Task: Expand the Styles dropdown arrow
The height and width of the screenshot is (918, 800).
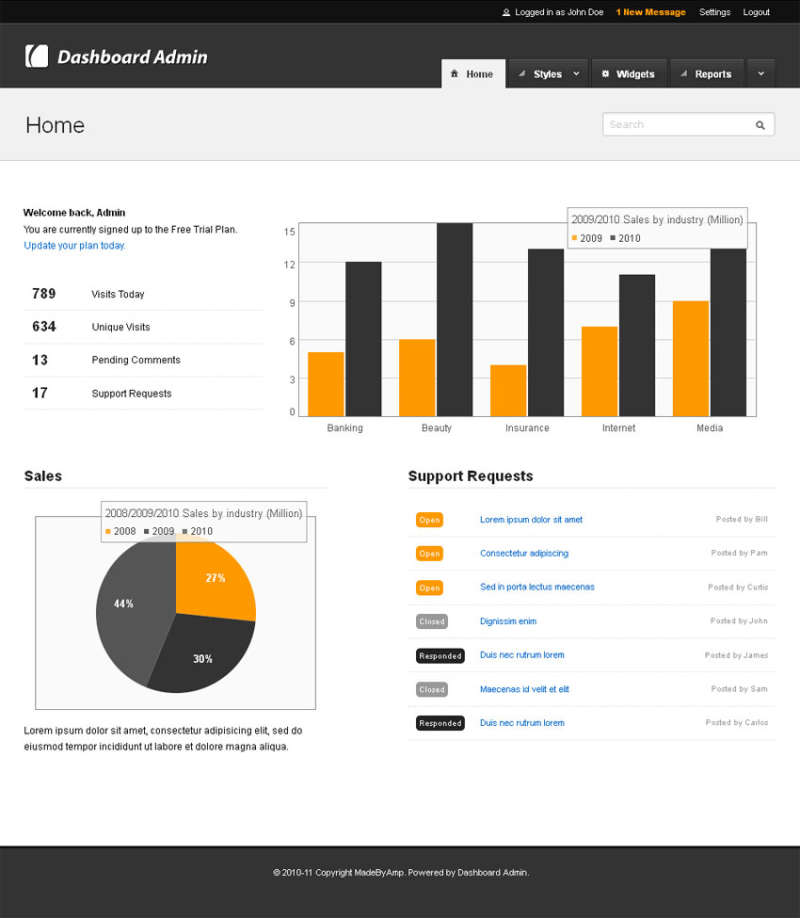Action: 576,74
